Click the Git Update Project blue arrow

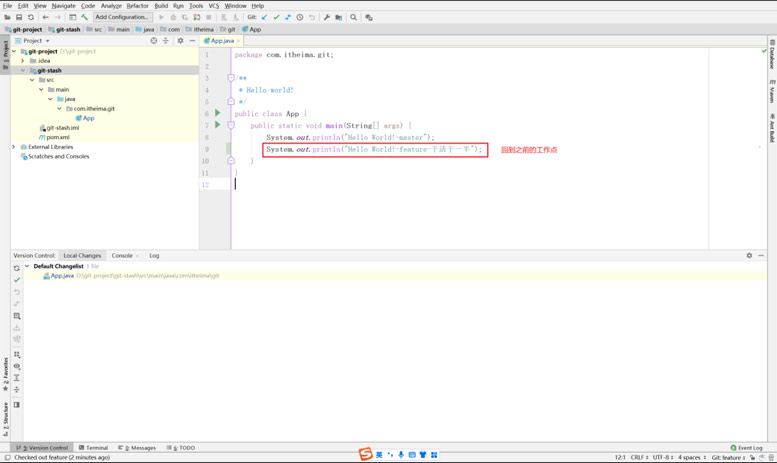click(x=265, y=17)
